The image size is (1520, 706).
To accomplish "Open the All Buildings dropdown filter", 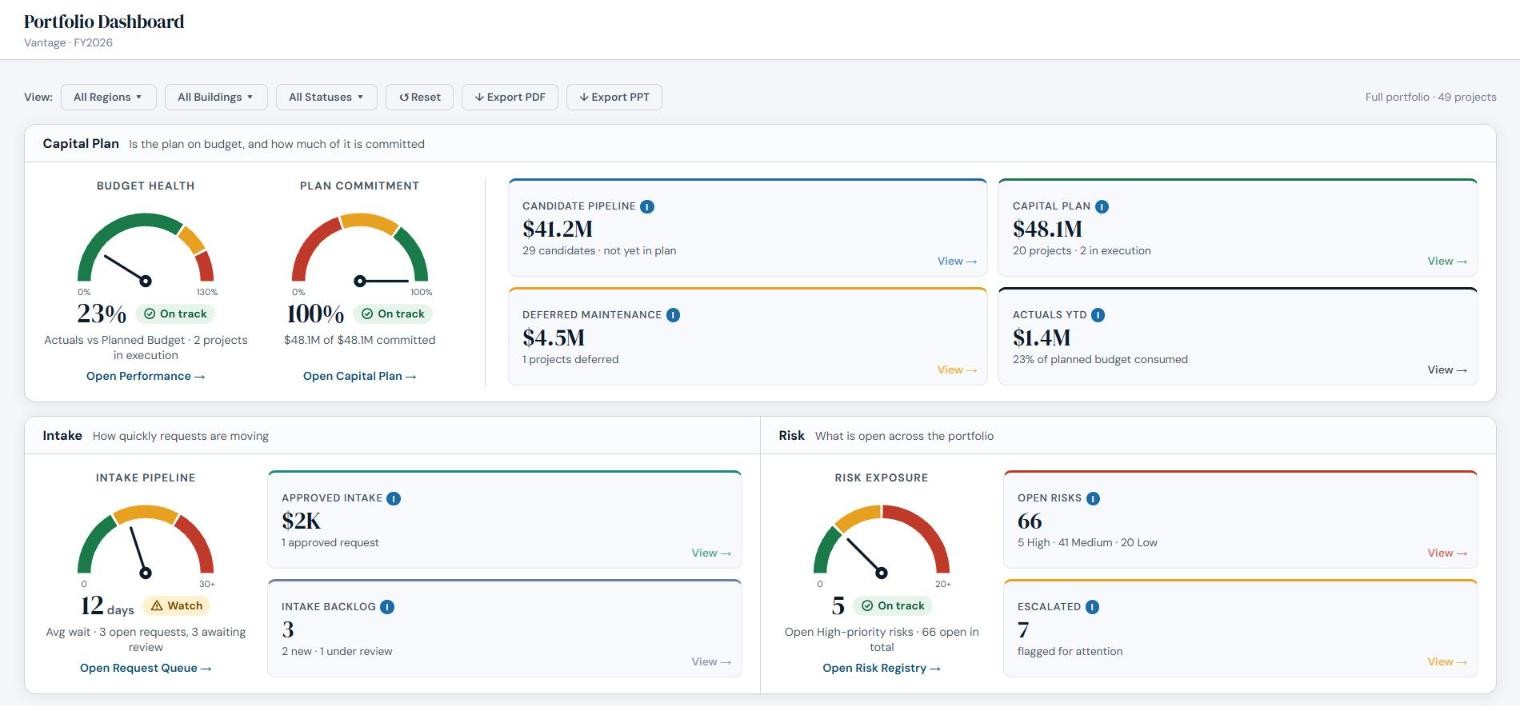I will pos(216,97).
